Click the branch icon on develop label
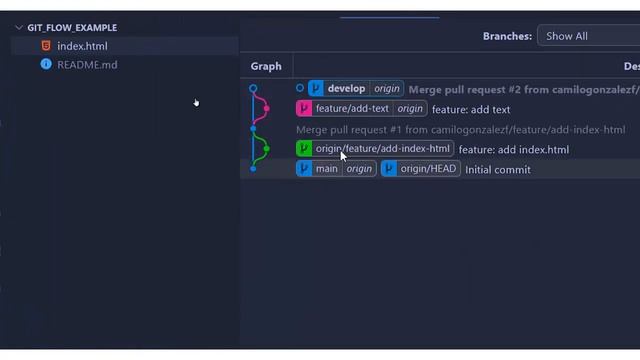Image resolution: width=640 pixels, height=360 pixels. click(x=316, y=89)
